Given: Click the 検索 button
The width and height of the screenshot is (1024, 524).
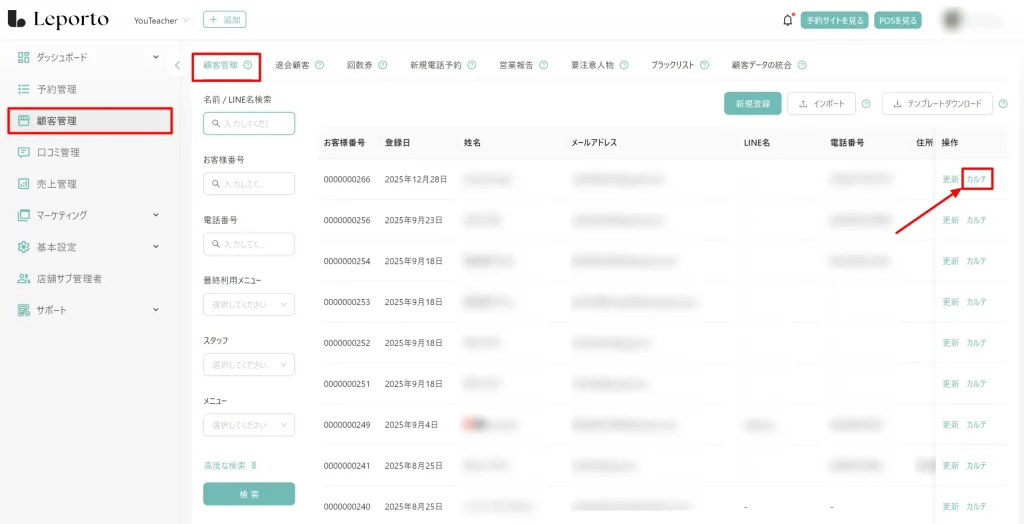Looking at the screenshot, I should pyautogui.click(x=248, y=494).
